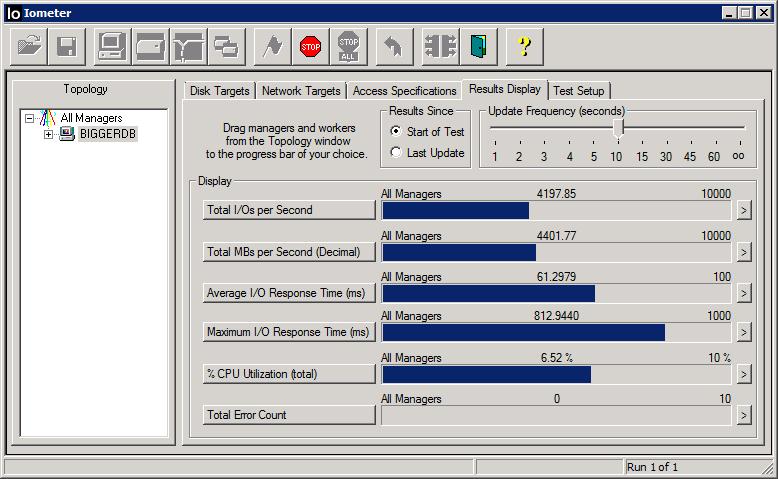Minimize the Iometer window
This screenshot has height=479, width=778.
729,13
